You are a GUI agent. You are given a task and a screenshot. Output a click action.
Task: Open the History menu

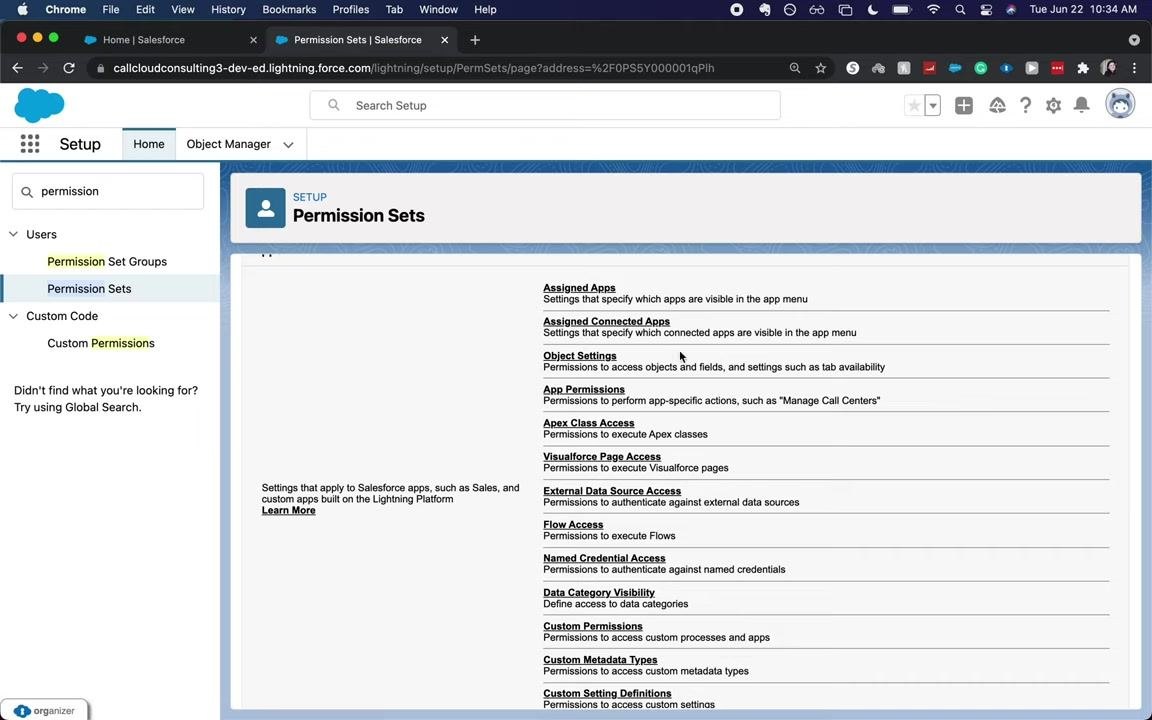228,10
